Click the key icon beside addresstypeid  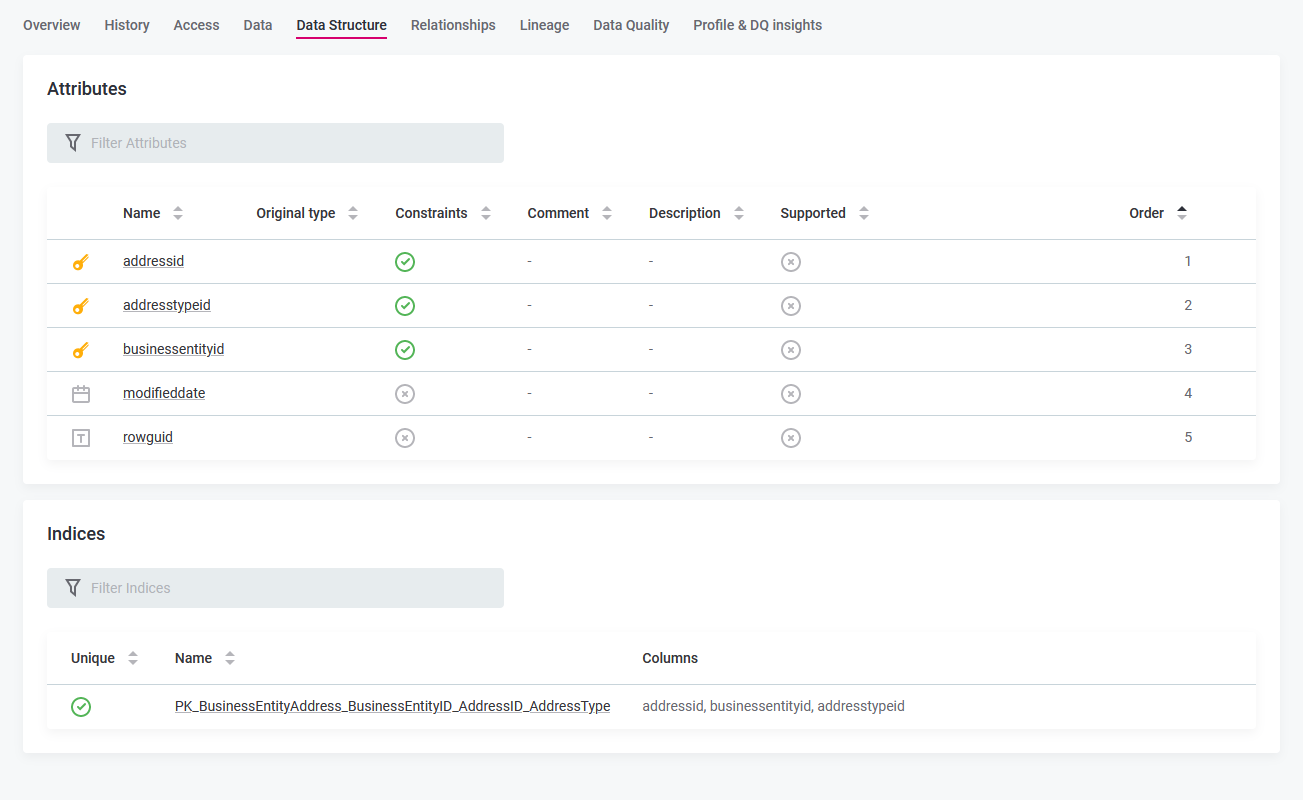click(81, 305)
